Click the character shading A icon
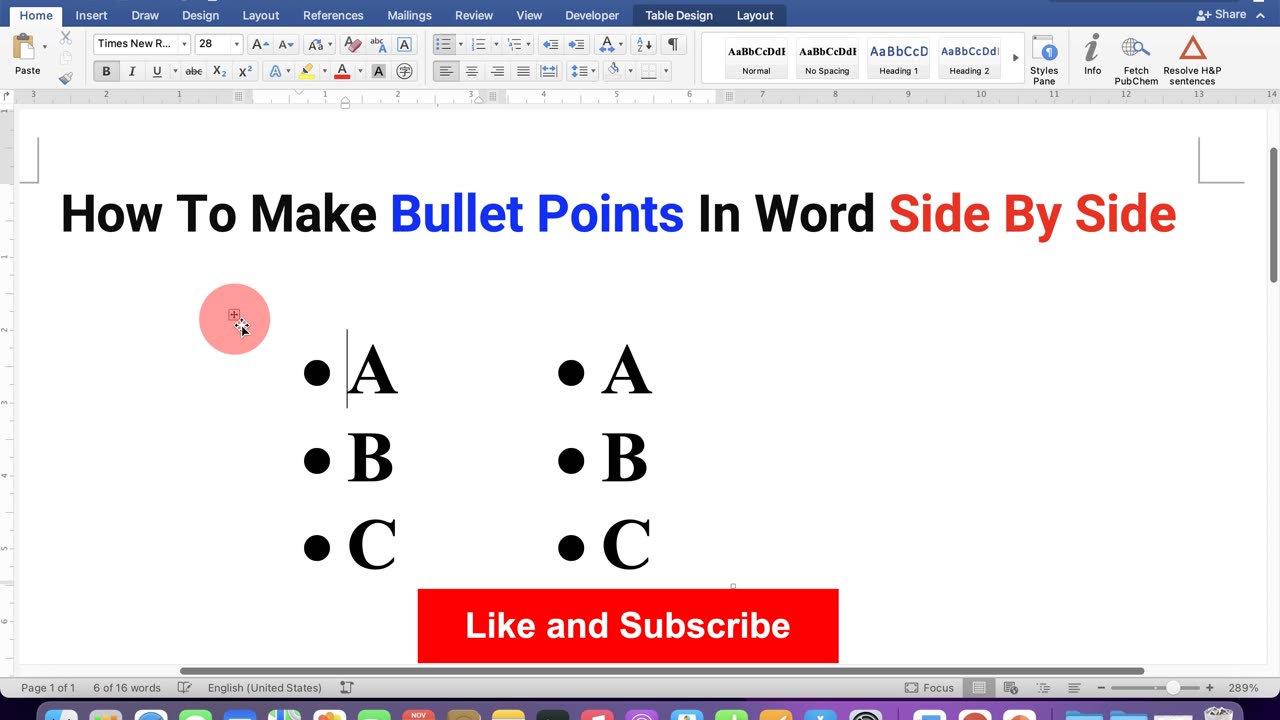Image resolution: width=1280 pixels, height=720 pixels. (x=378, y=71)
